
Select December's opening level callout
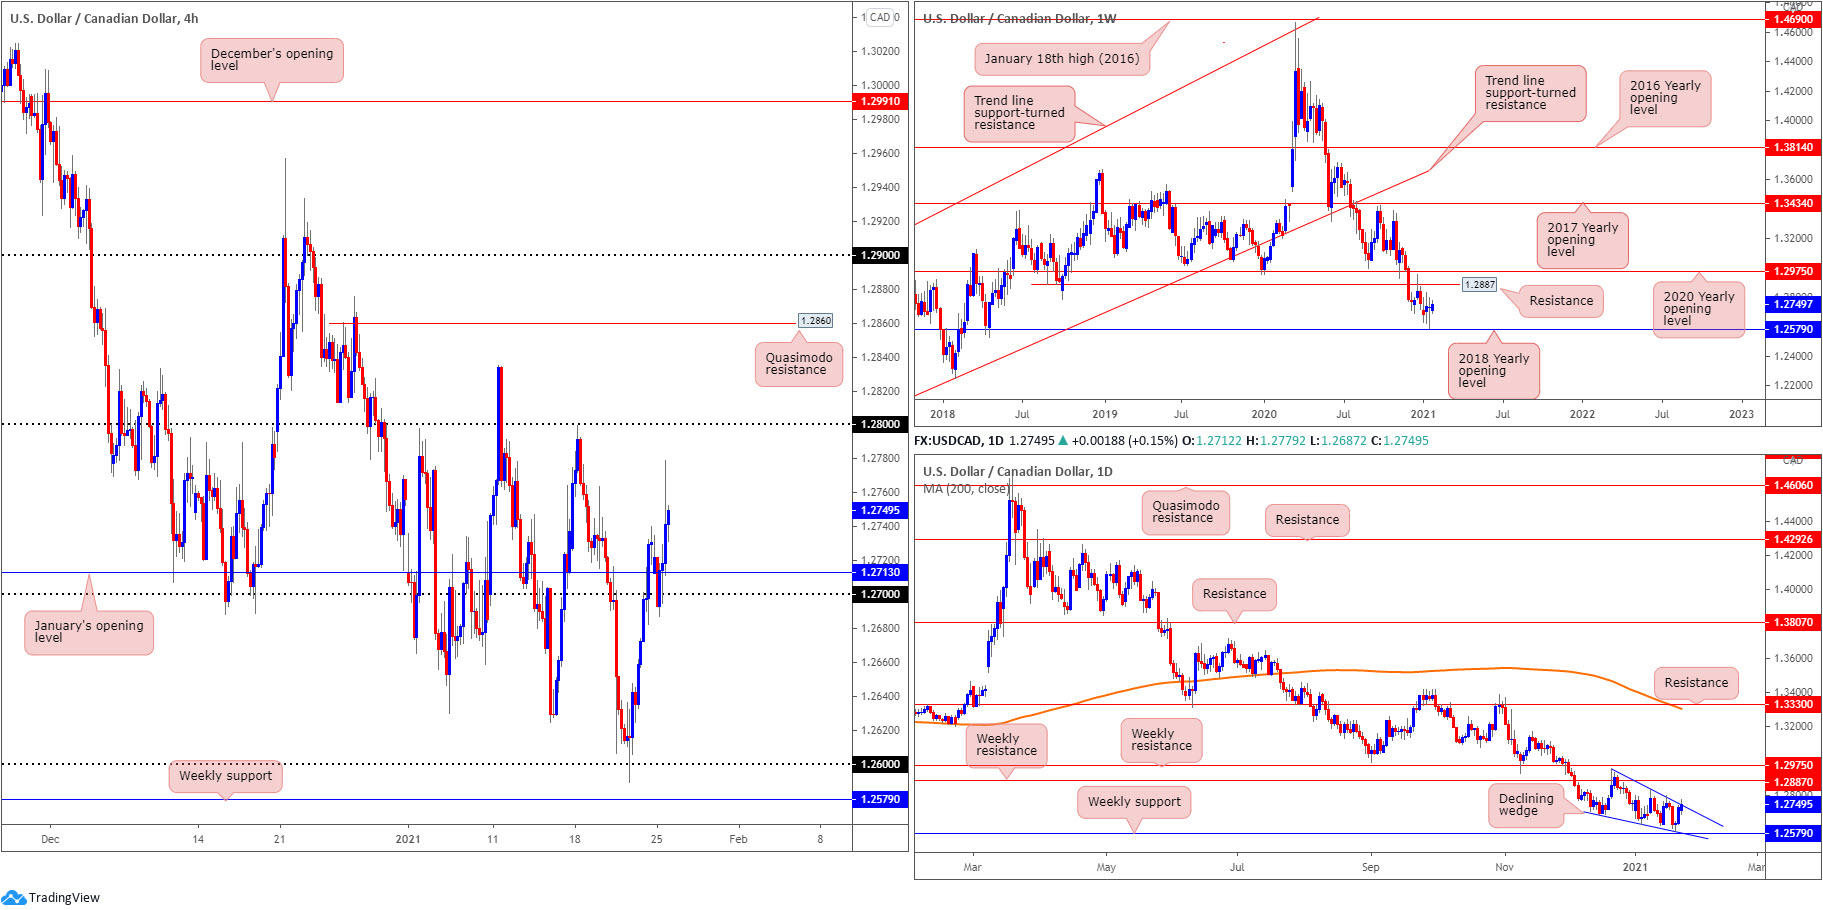[272, 60]
